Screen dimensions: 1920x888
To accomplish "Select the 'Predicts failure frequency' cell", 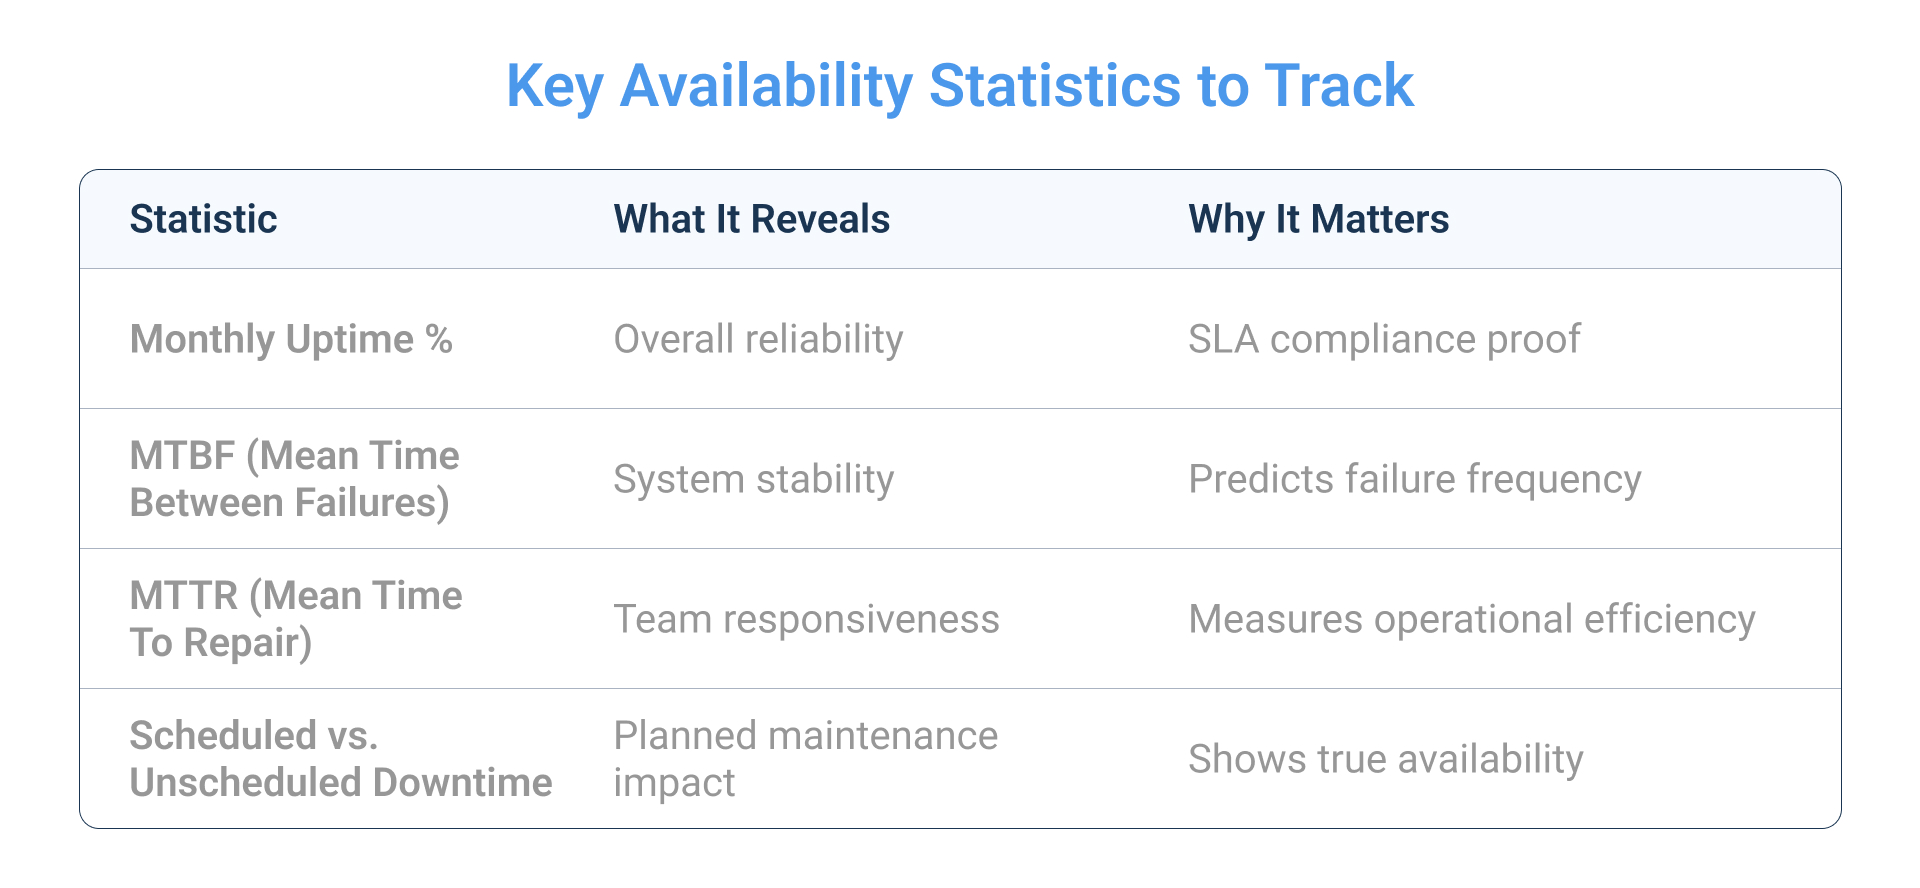I will click(1414, 479).
